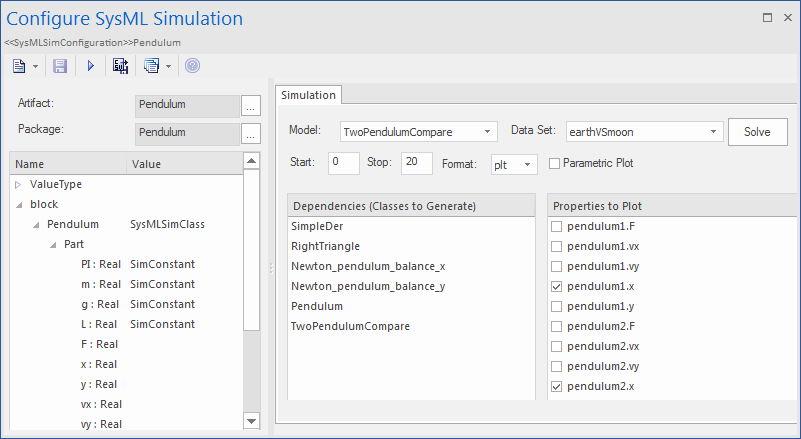Click the new configuration document icon
Image resolution: width=801 pixels, height=439 pixels.
point(19,66)
